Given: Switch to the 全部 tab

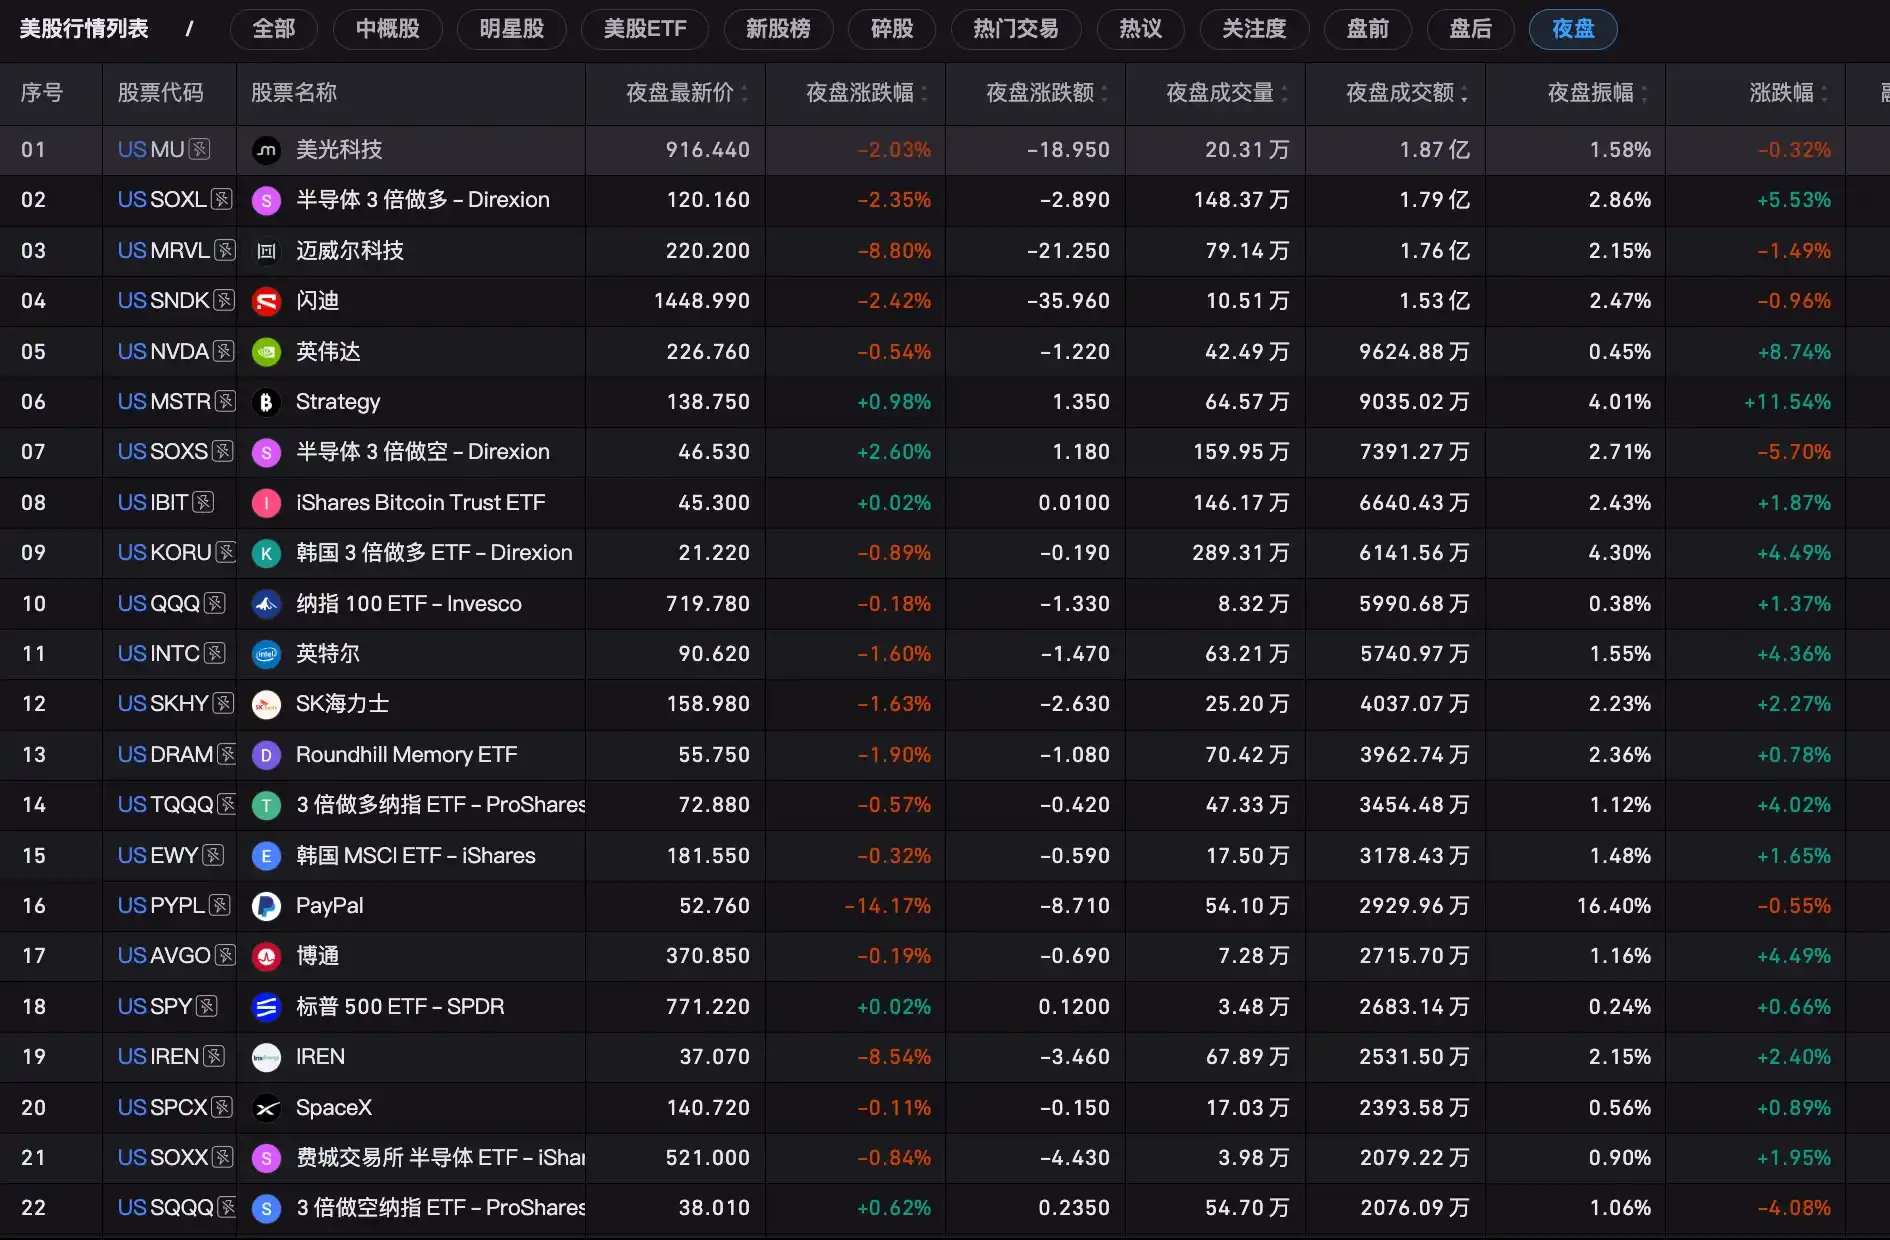Looking at the screenshot, I should [274, 29].
